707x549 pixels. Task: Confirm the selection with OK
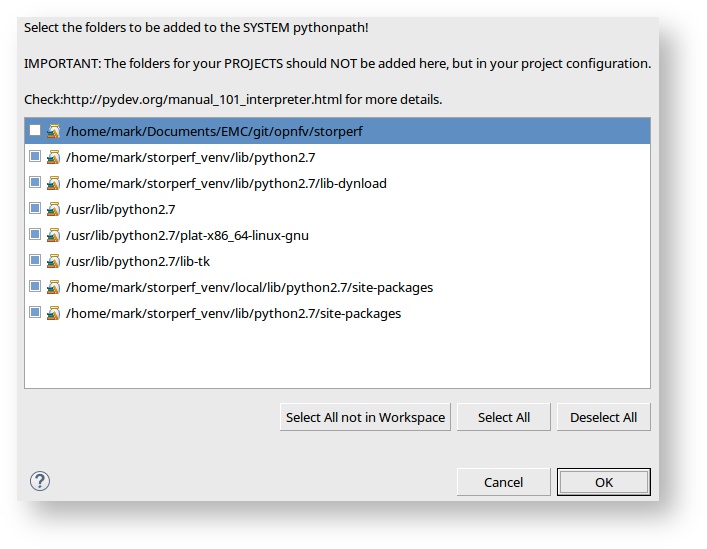(x=603, y=482)
